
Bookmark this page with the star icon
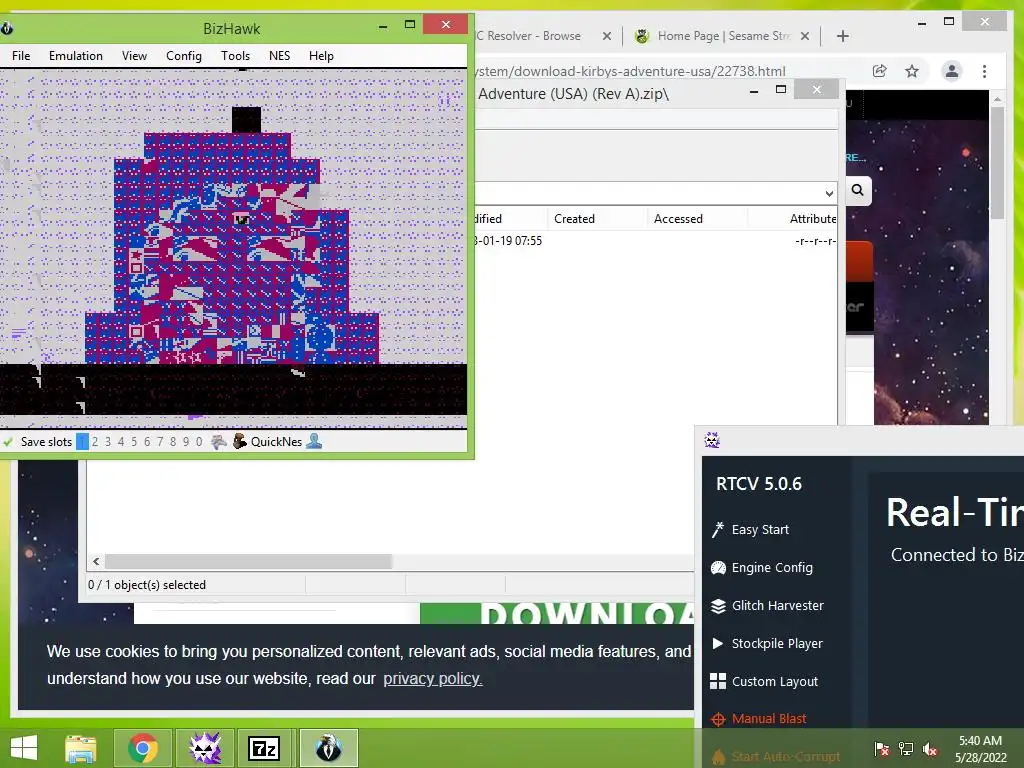912,71
